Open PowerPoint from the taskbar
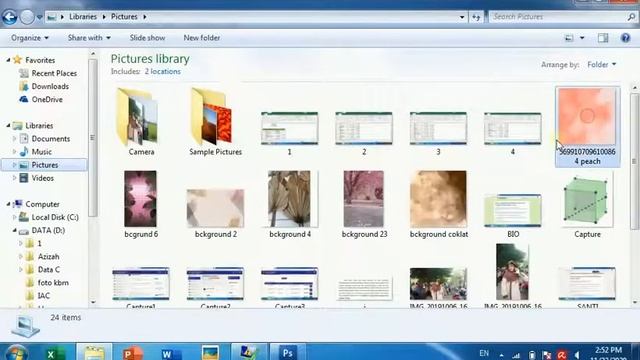This screenshot has height=360, width=640. 132,353
